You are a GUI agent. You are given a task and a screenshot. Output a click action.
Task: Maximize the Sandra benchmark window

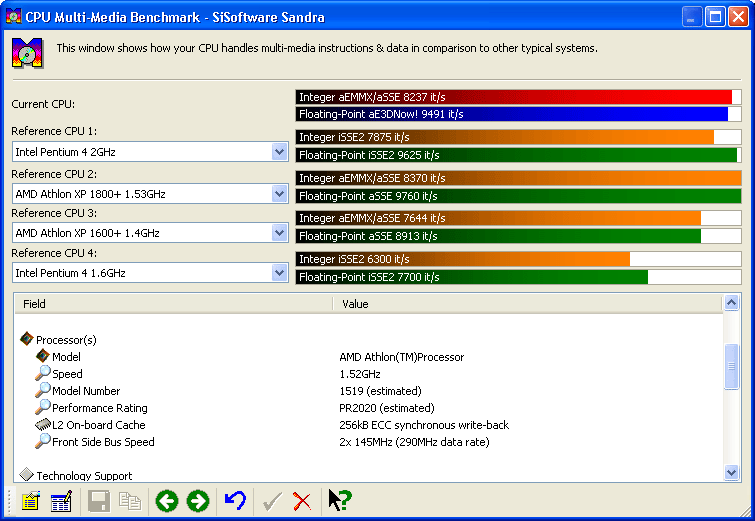(x=716, y=17)
